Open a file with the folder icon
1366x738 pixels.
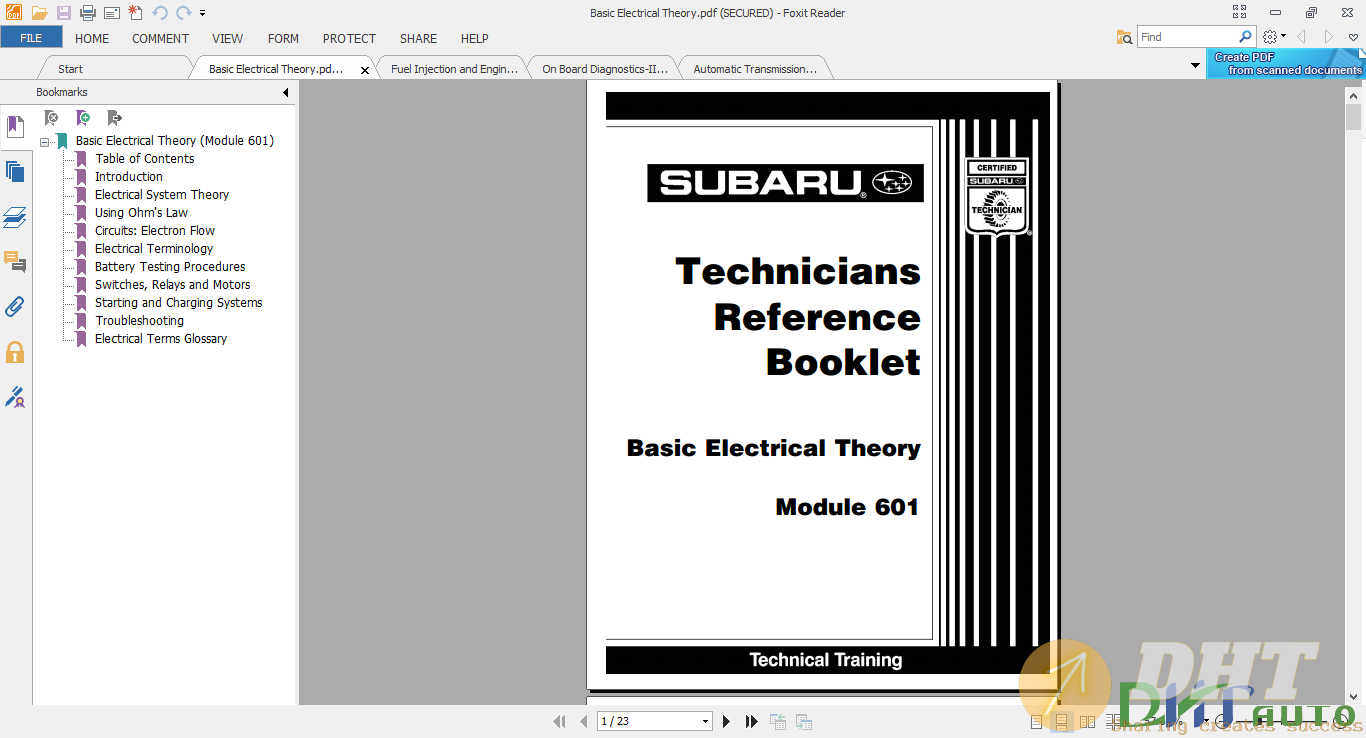[x=39, y=13]
